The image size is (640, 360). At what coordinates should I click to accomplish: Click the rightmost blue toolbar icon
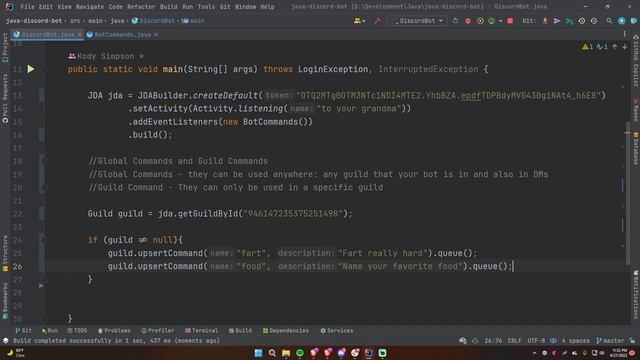pyautogui.click(x=633, y=21)
